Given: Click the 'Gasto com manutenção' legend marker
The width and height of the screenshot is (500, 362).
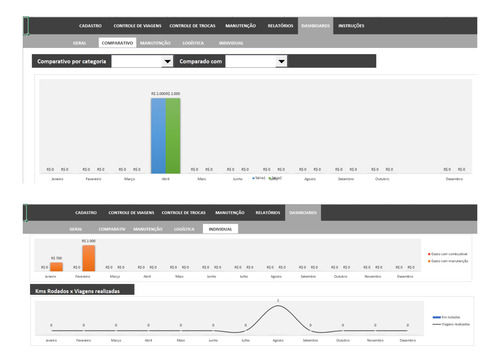Looking at the screenshot, I should [429, 261].
